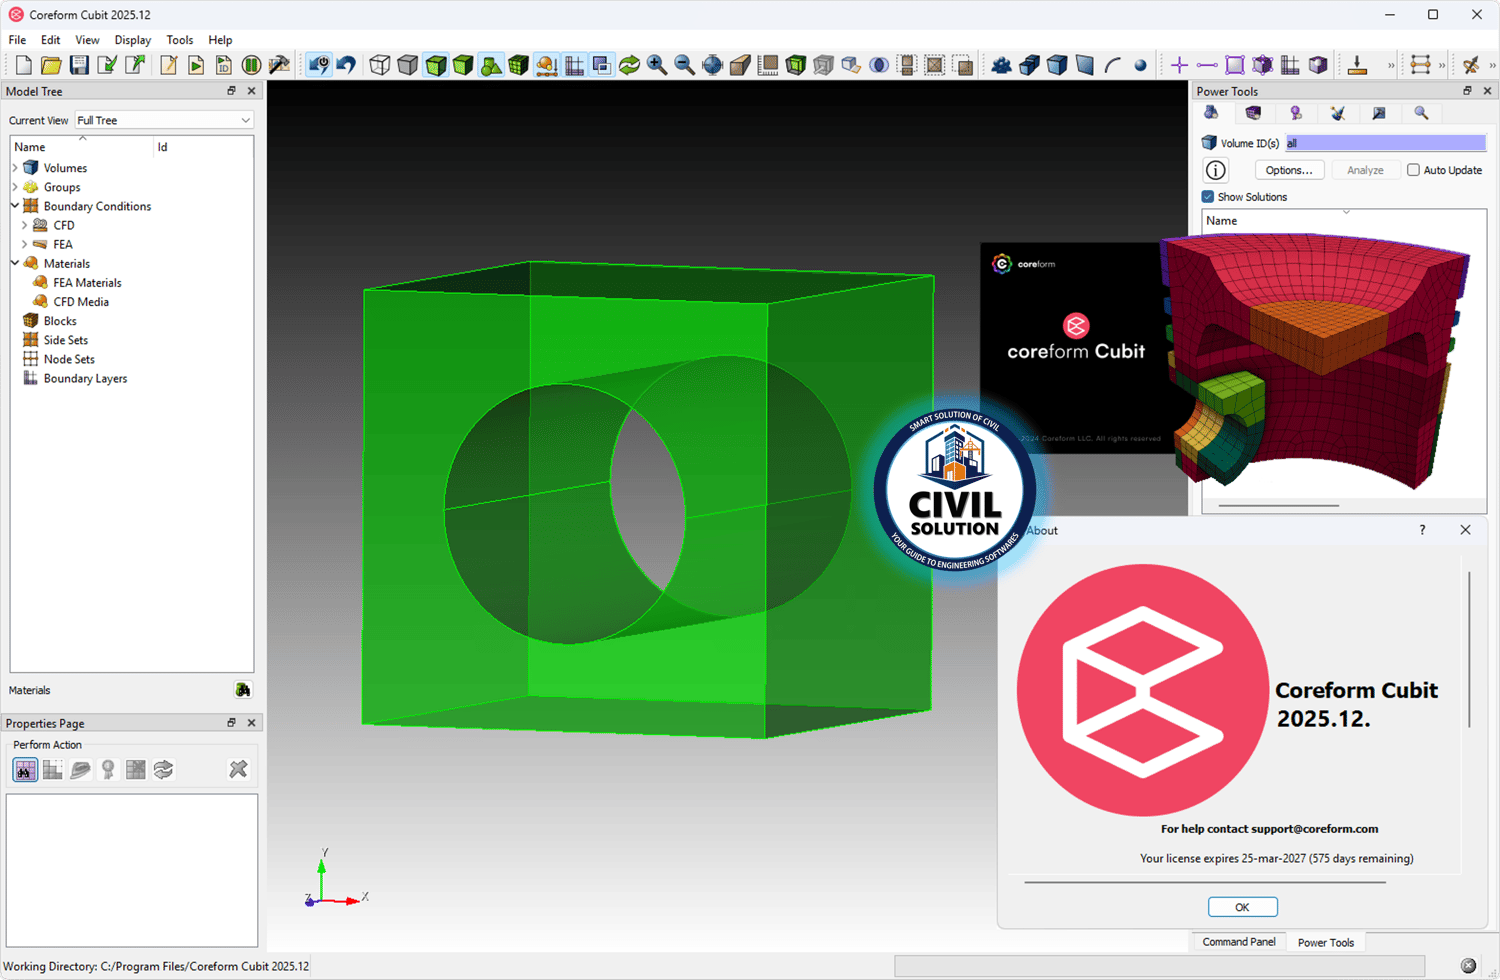Screen dimensions: 1500x980
Task: Switch to wireframe cube display icon
Action: pos(380,66)
